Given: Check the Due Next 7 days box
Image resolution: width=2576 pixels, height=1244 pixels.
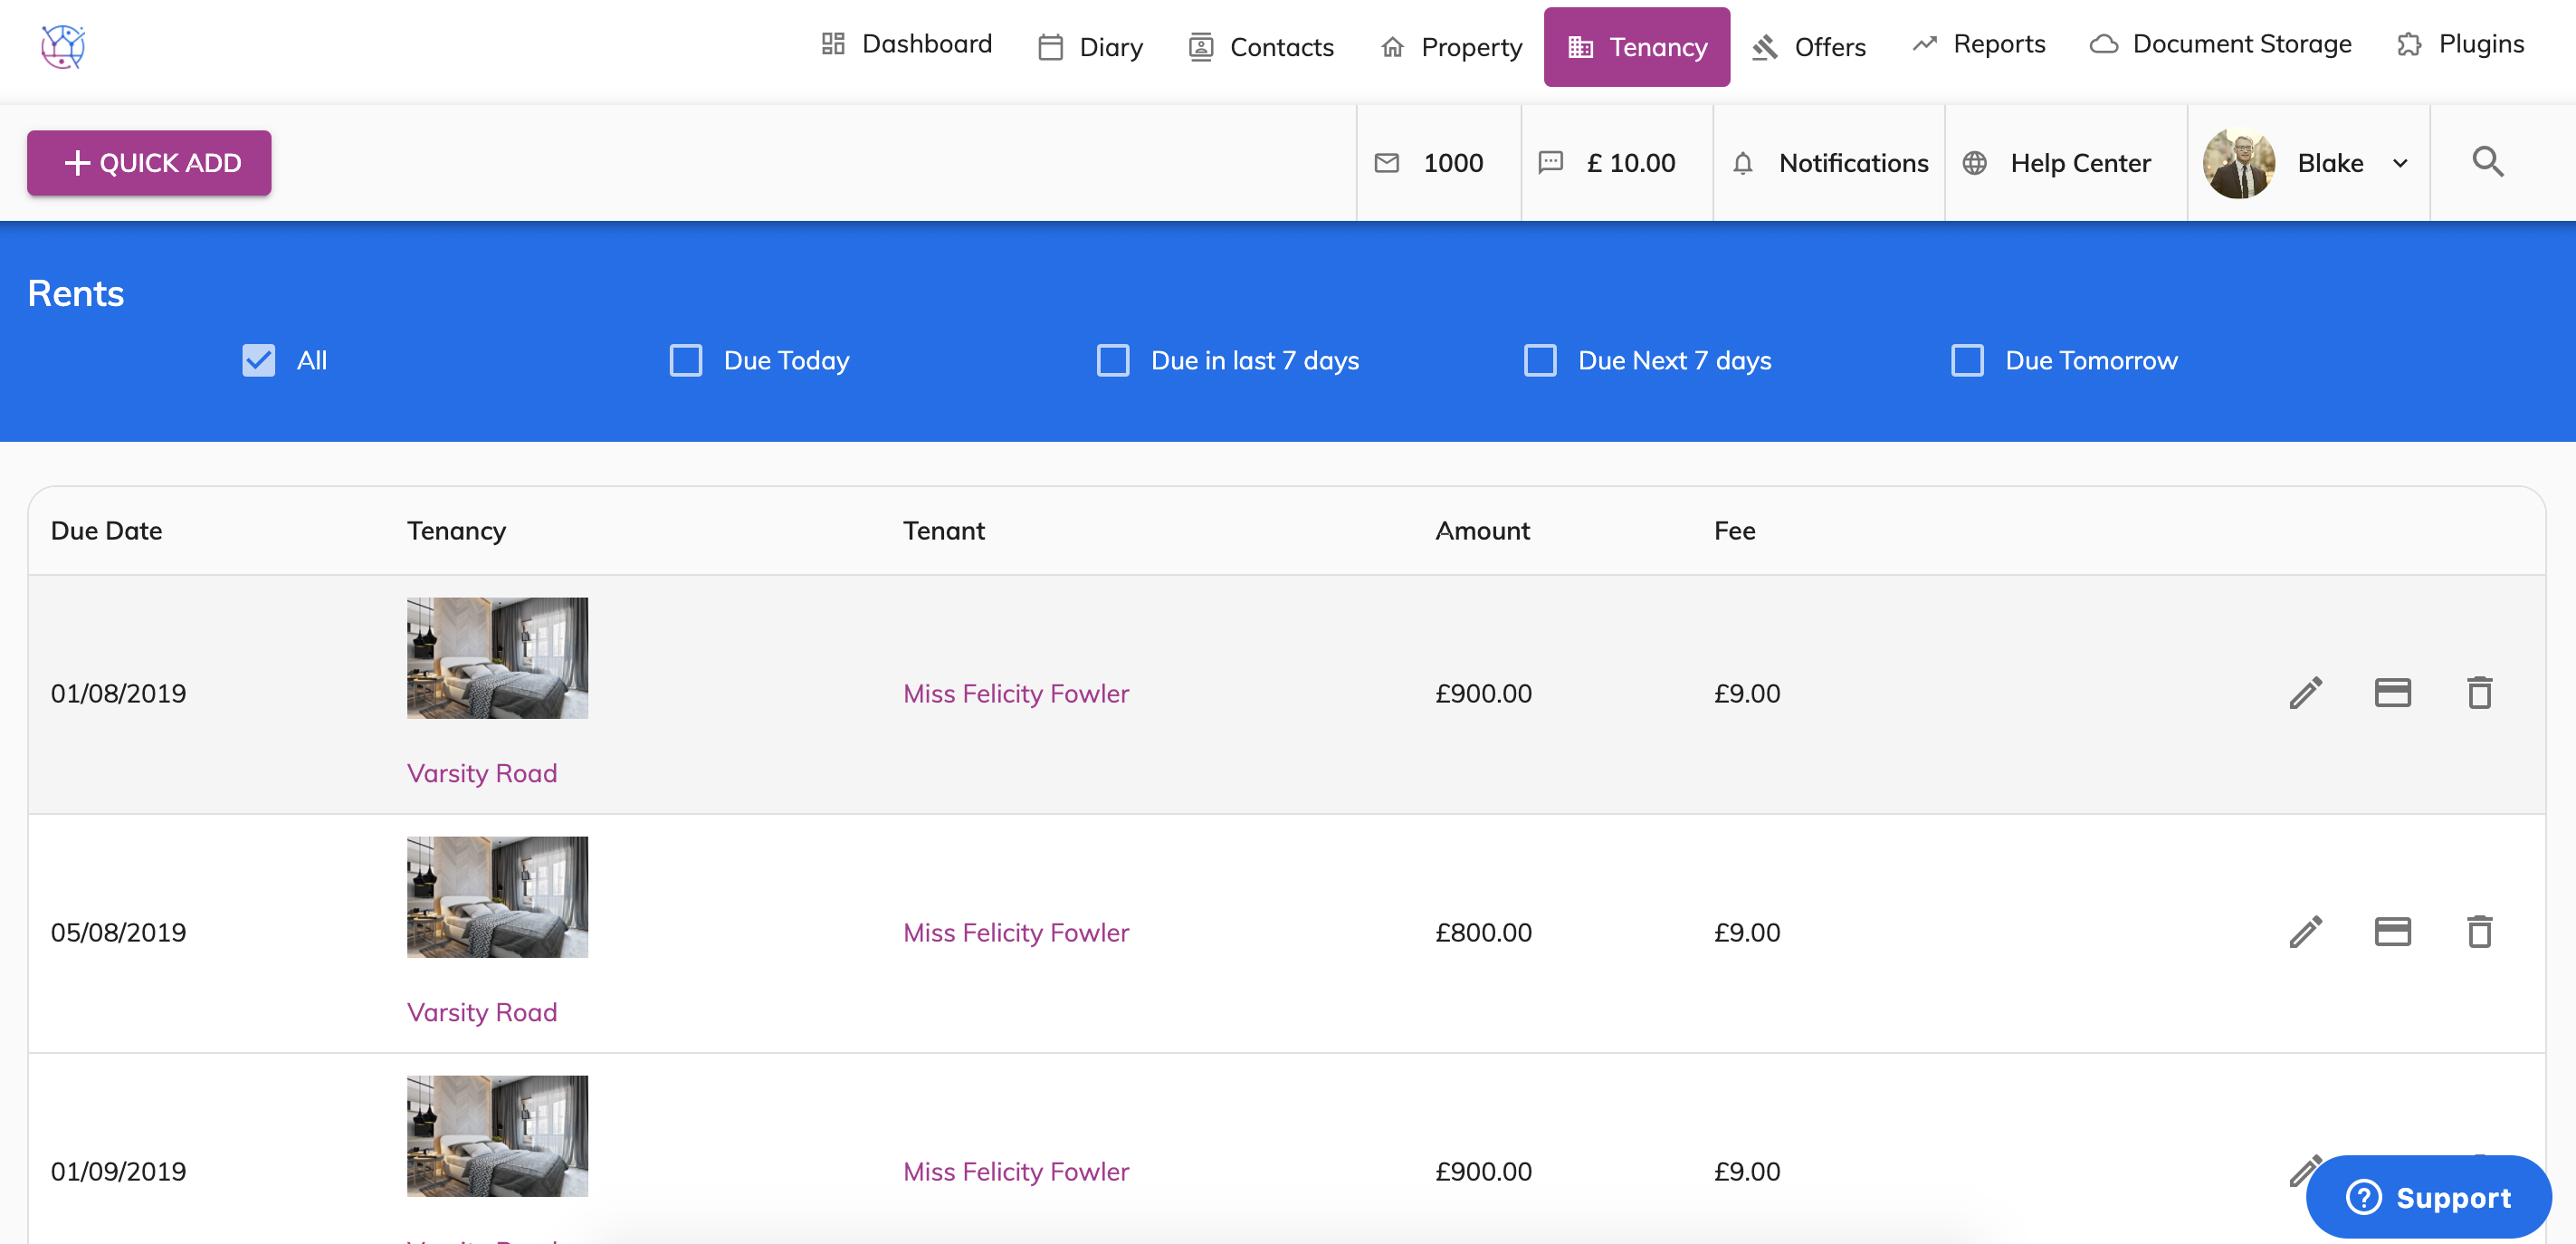Looking at the screenshot, I should [x=1540, y=360].
